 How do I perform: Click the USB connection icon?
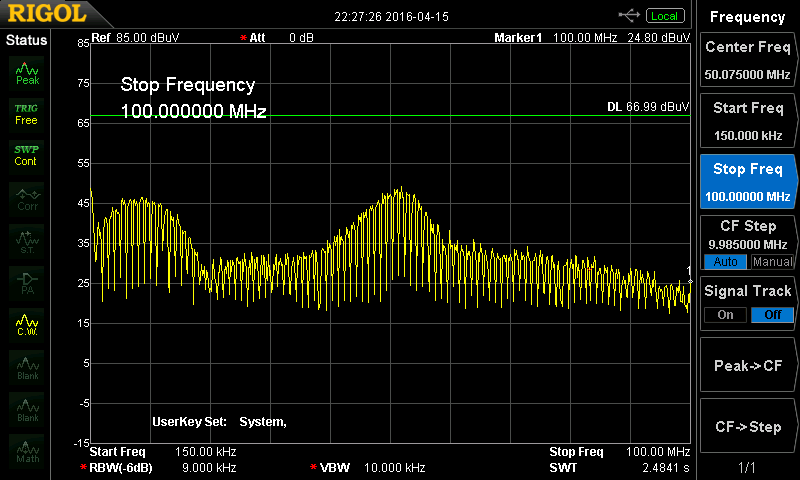(629, 15)
